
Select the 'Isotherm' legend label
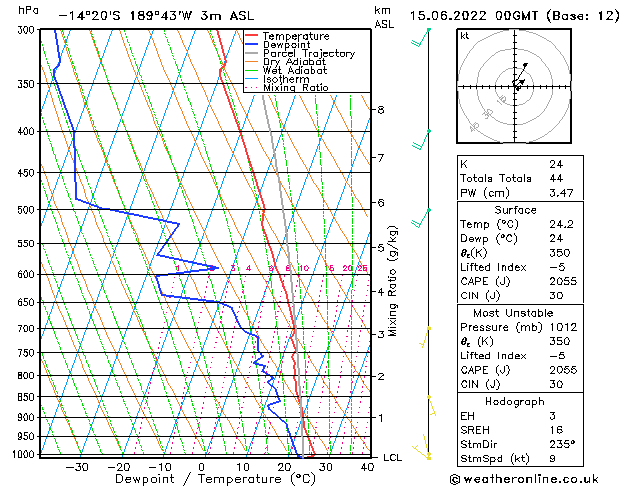click(x=286, y=79)
